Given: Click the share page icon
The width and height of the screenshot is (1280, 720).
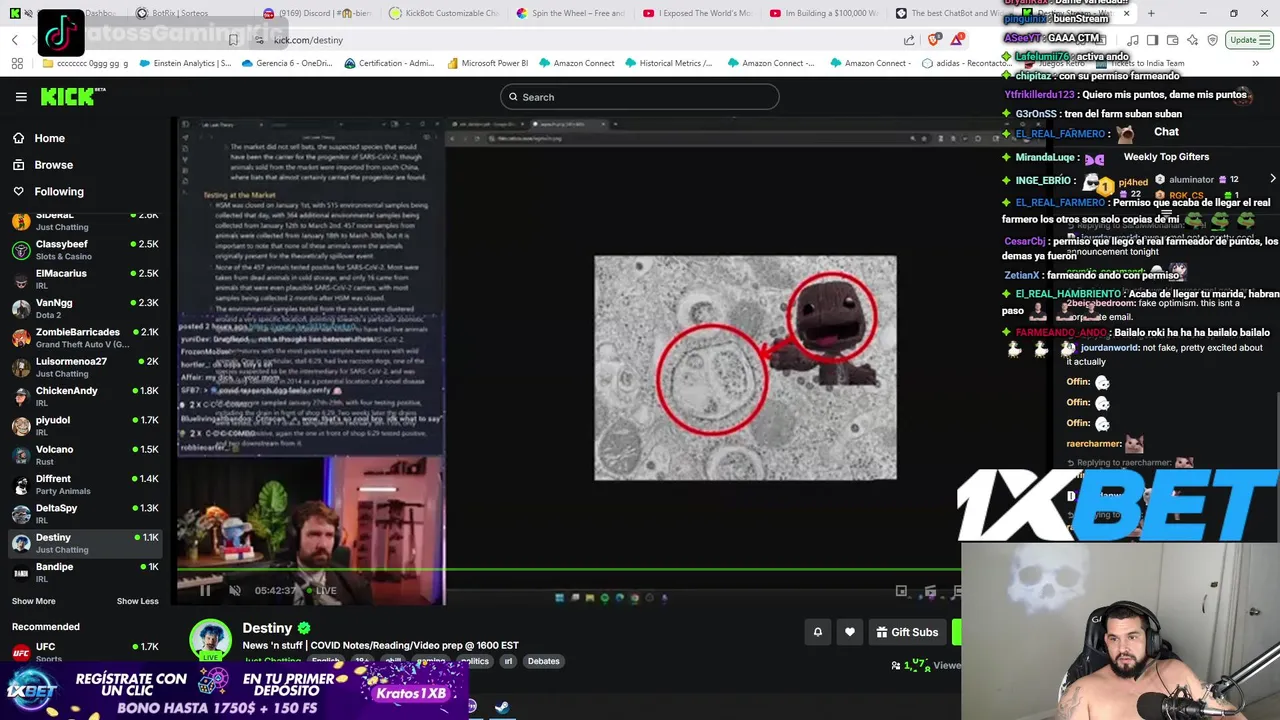Looking at the screenshot, I should click(909, 40).
